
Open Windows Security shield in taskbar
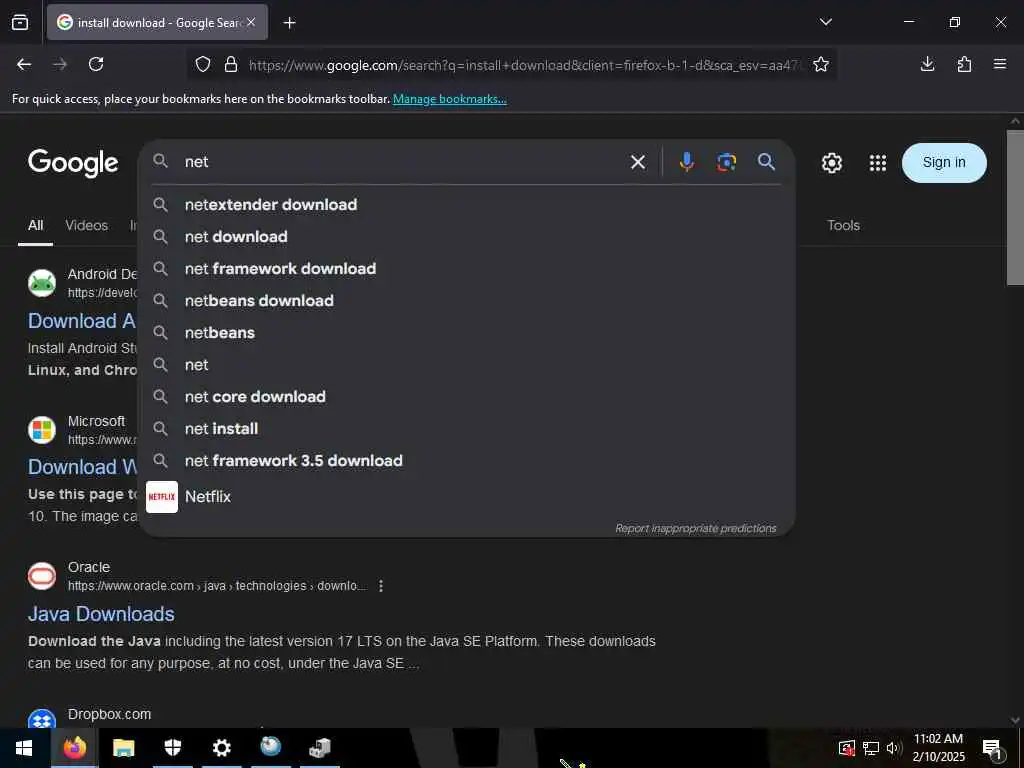(x=172, y=748)
